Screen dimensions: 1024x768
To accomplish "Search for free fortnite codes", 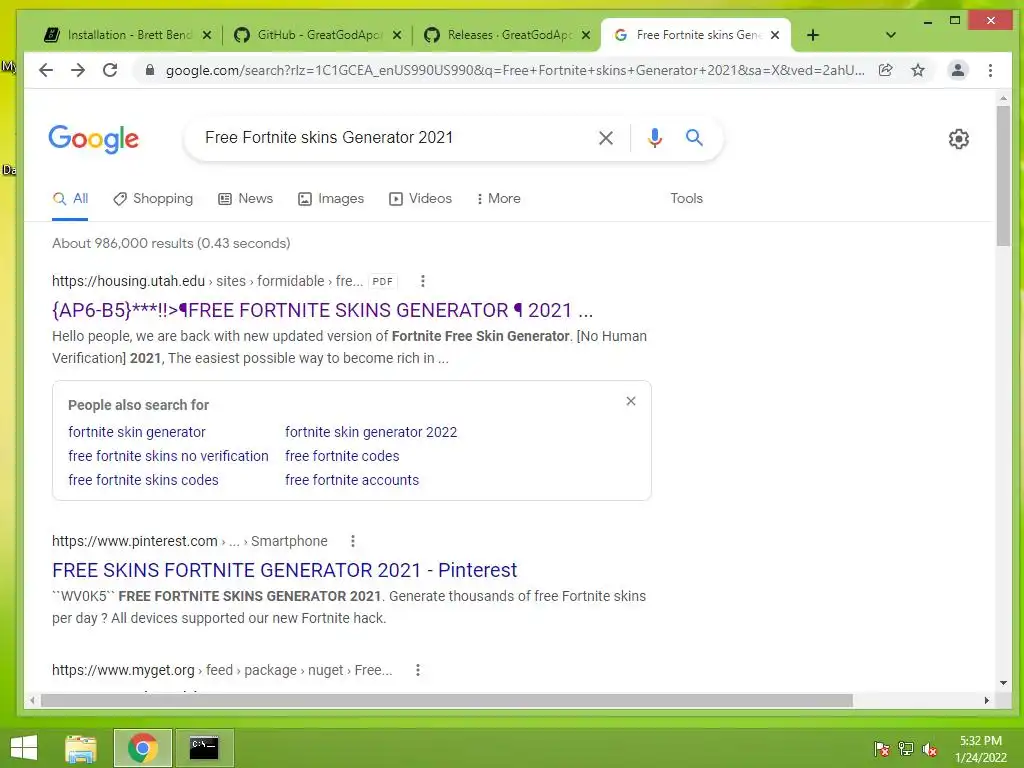I will [x=342, y=456].
